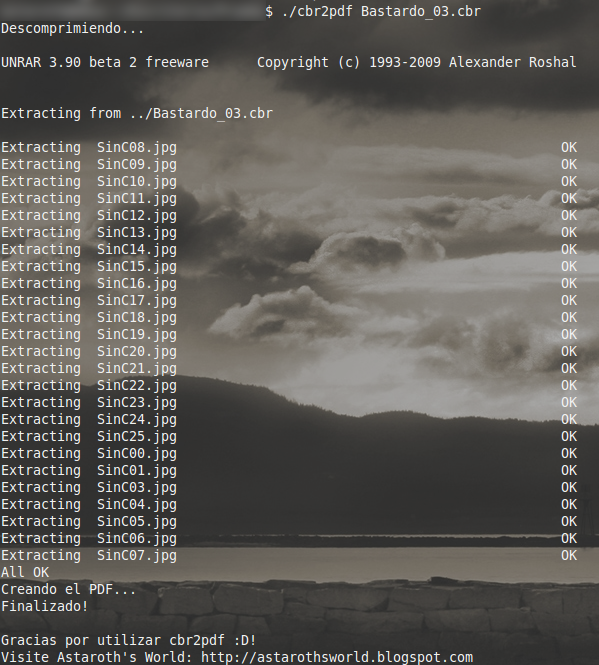Viewport: 599px width, 665px height.
Task: Click the 'Creando el PDF...' line
Action: click(68, 590)
